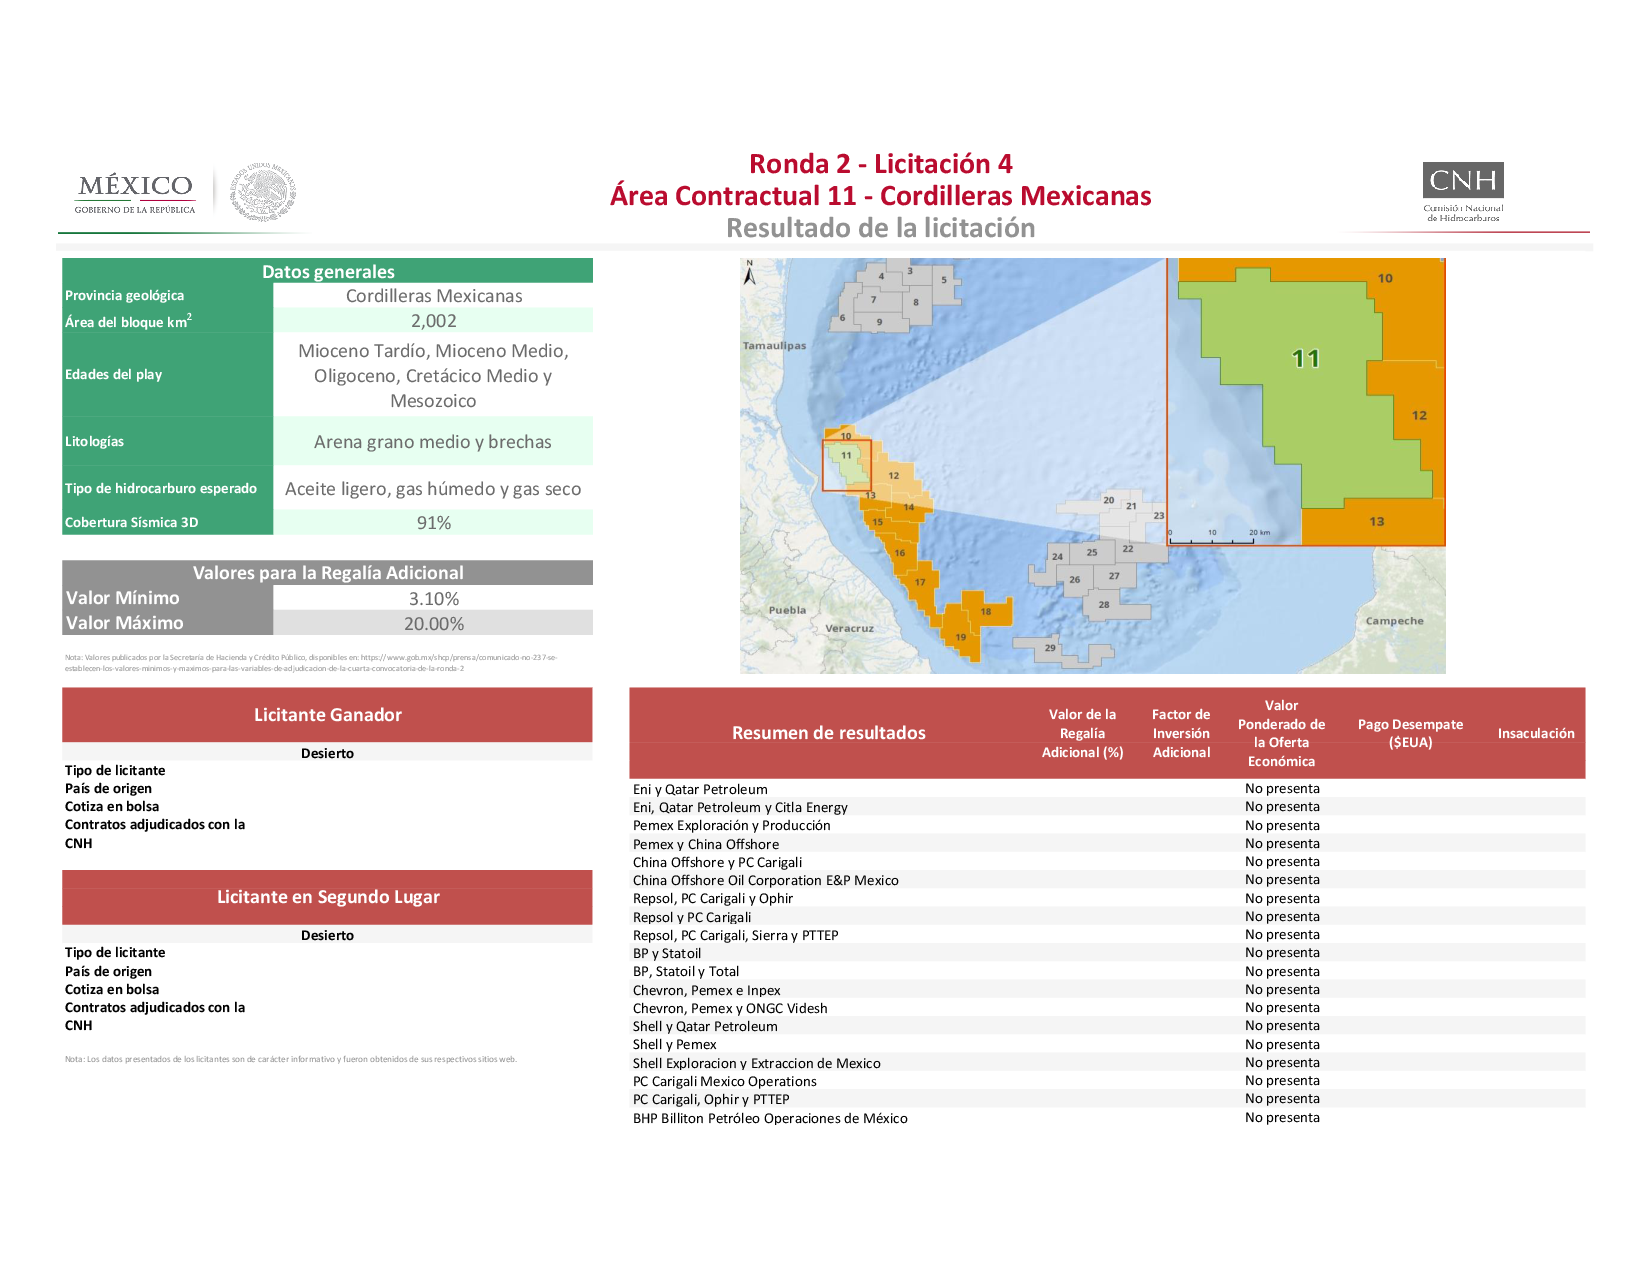Click 'Valor Ponderado de la Oferta Económica' header

click(1282, 733)
